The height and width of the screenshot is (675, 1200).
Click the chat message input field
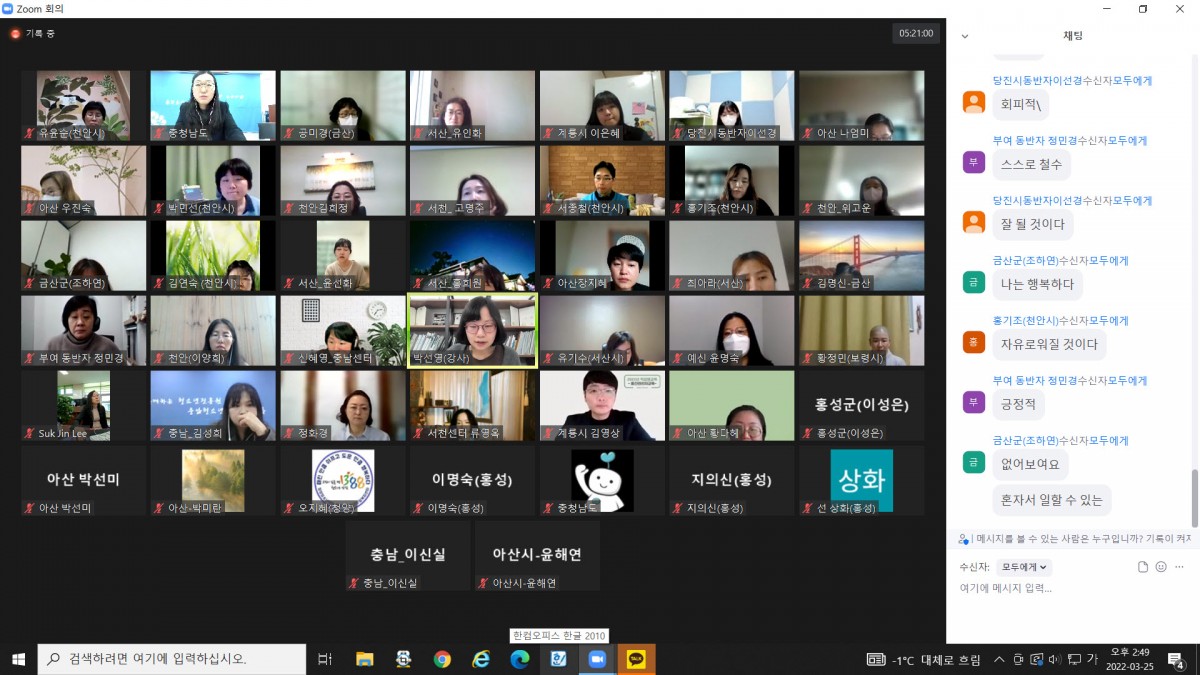tap(1070, 588)
